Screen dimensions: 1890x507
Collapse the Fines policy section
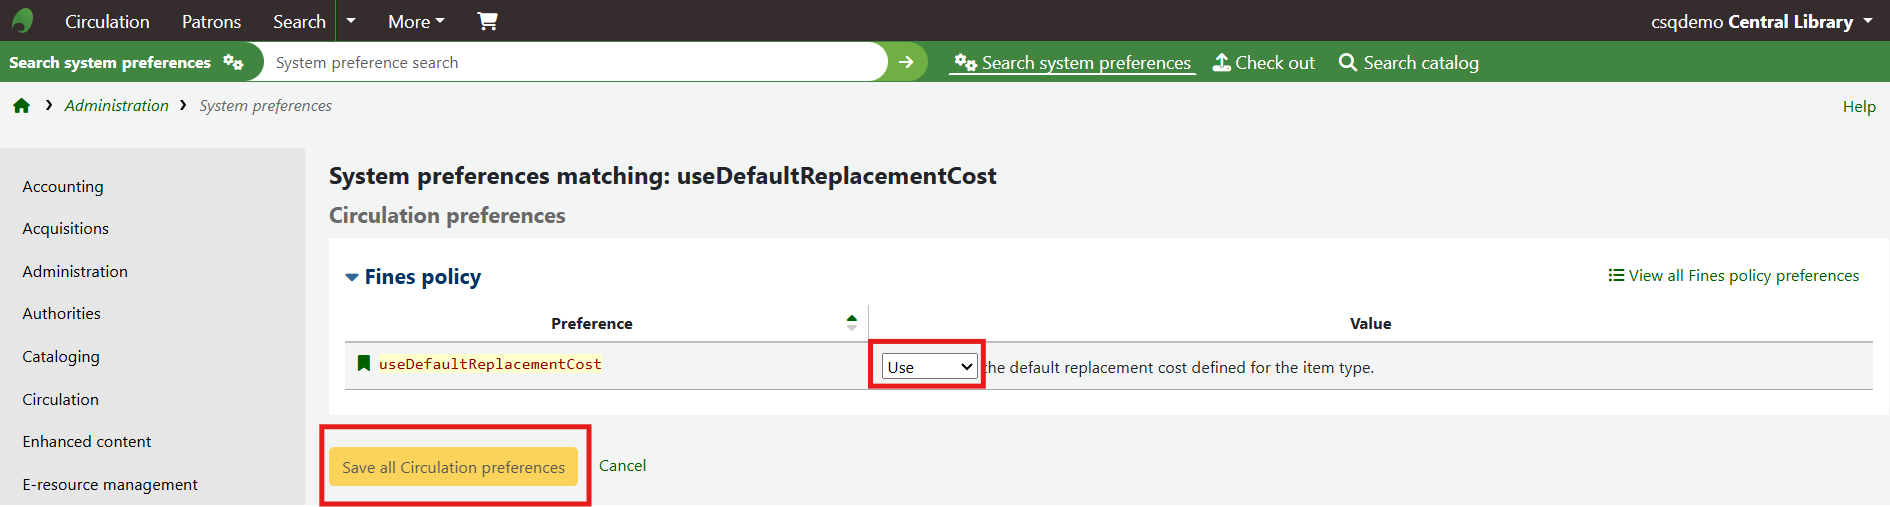tap(352, 277)
